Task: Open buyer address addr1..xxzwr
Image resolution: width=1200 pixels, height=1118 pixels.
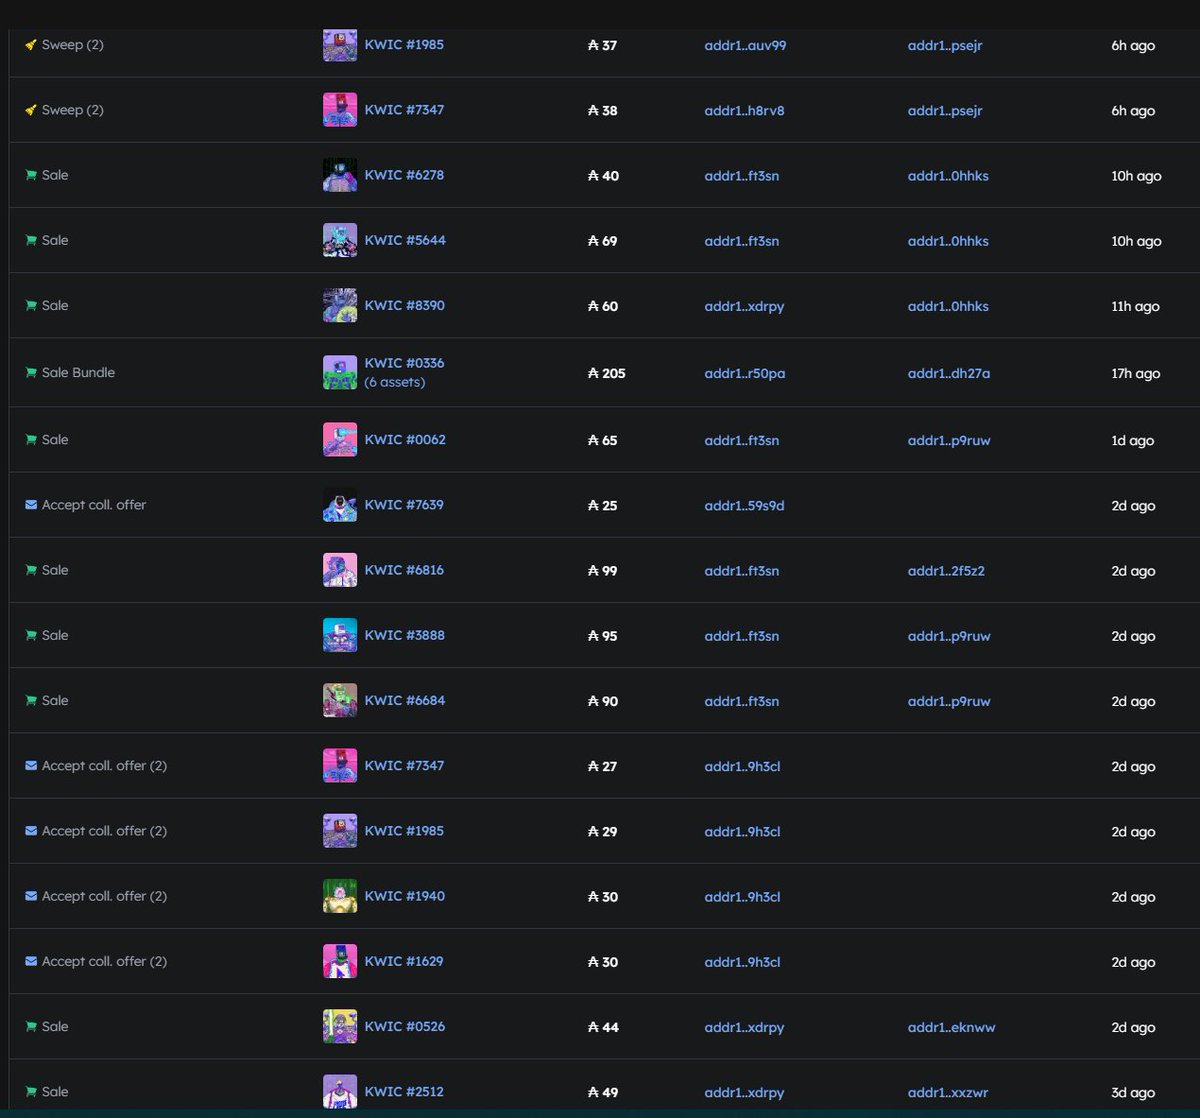Action: pyautogui.click(x=948, y=1093)
